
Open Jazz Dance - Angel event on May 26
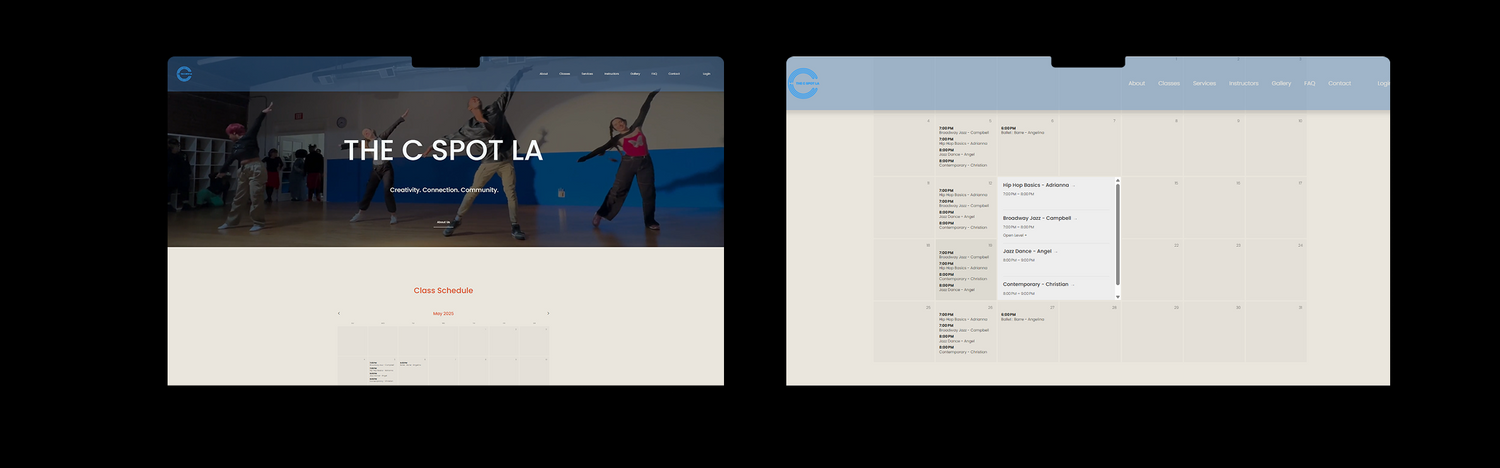[x=957, y=340]
